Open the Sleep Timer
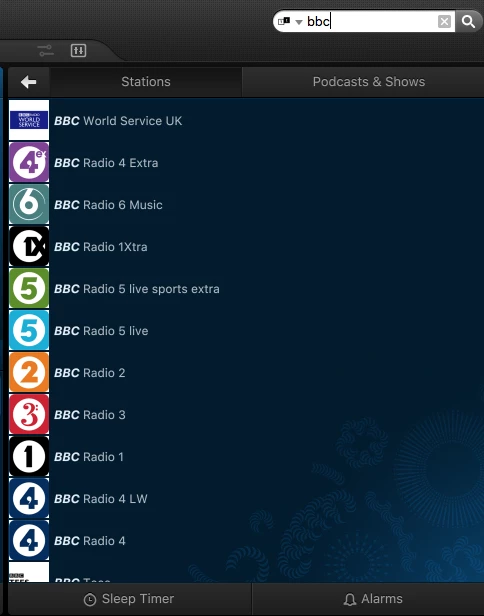This screenshot has width=484, height=616. pyautogui.click(x=129, y=599)
